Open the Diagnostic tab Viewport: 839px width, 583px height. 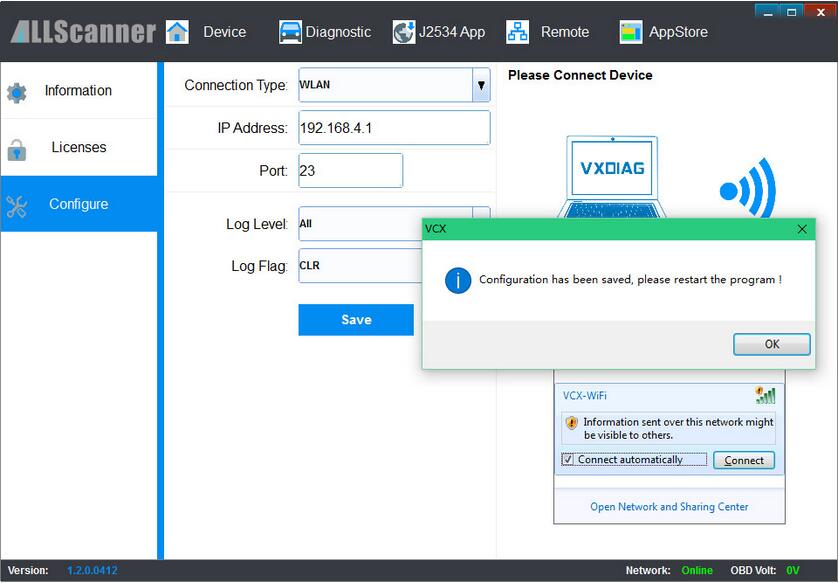click(325, 32)
